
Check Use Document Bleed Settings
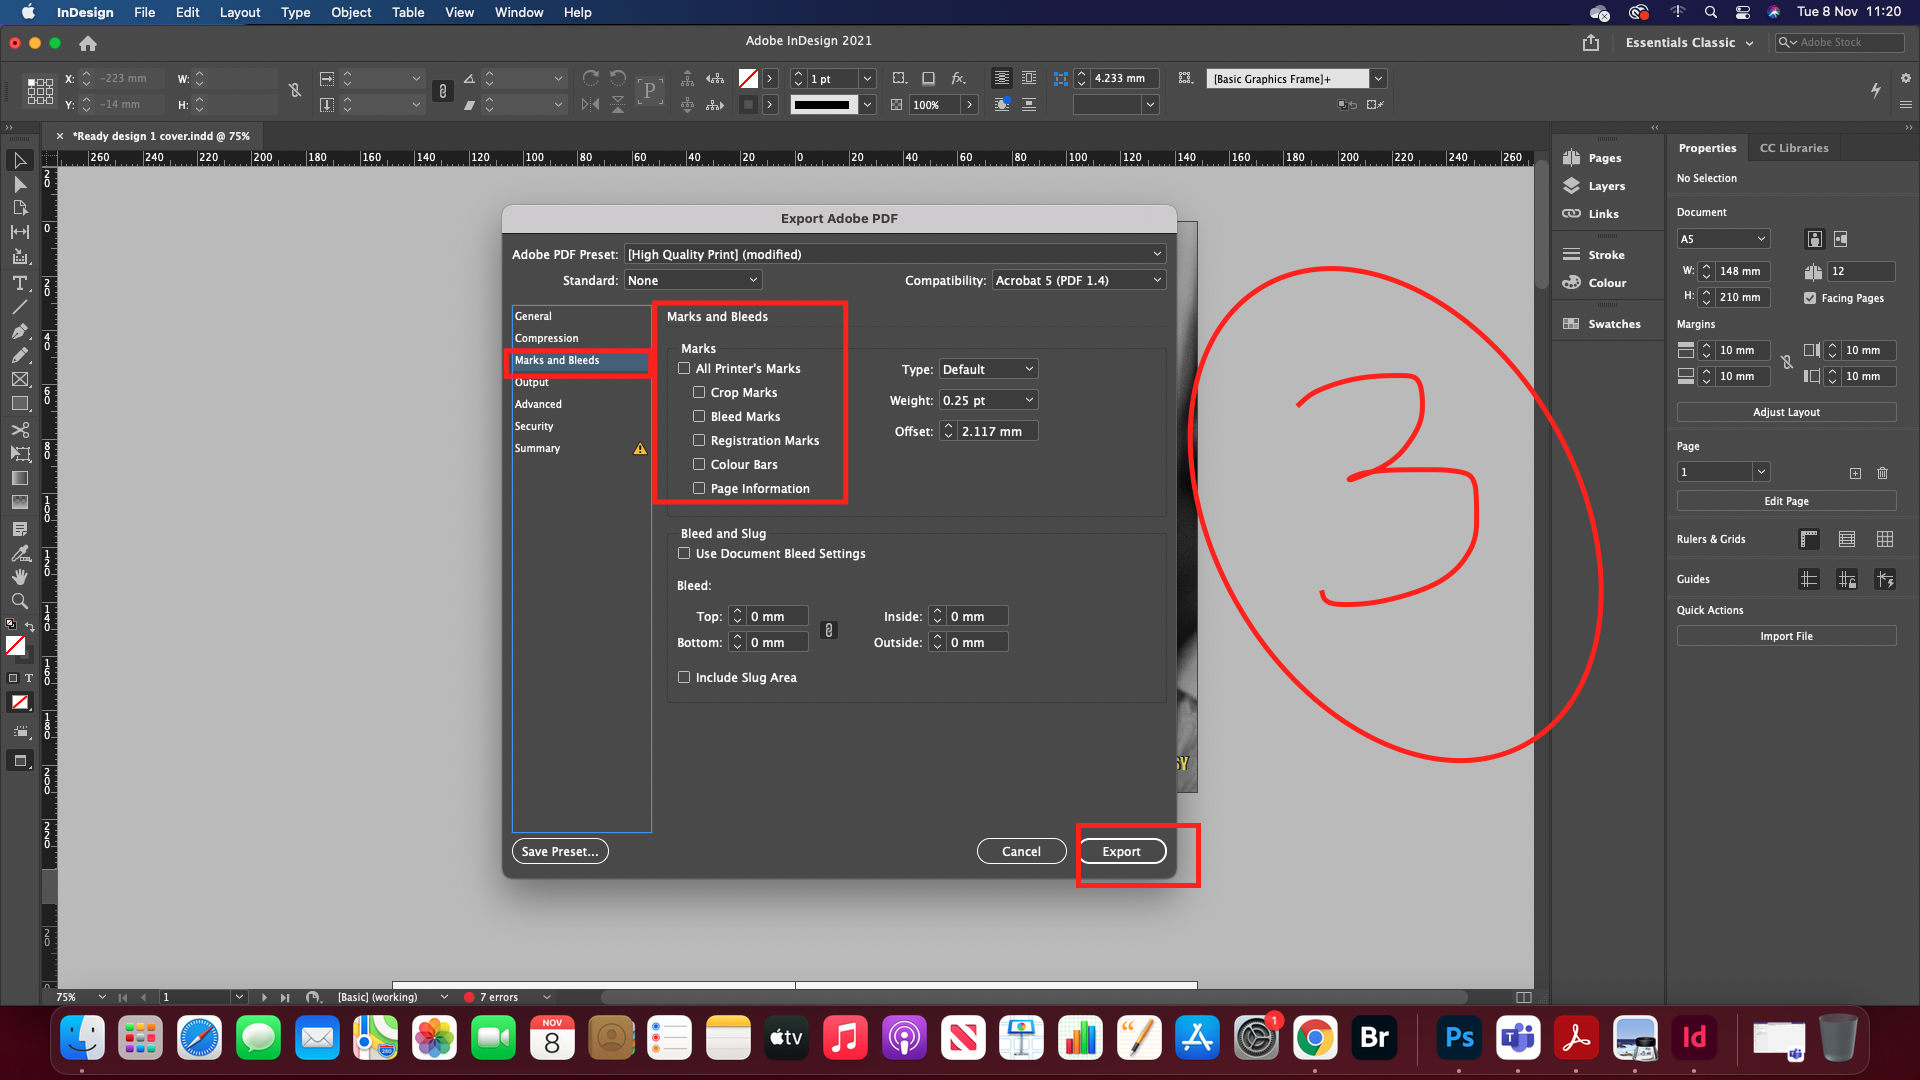coord(684,554)
